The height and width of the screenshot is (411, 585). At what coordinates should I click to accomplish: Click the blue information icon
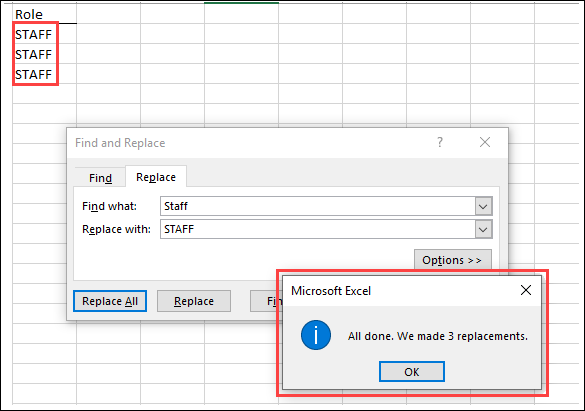316,335
